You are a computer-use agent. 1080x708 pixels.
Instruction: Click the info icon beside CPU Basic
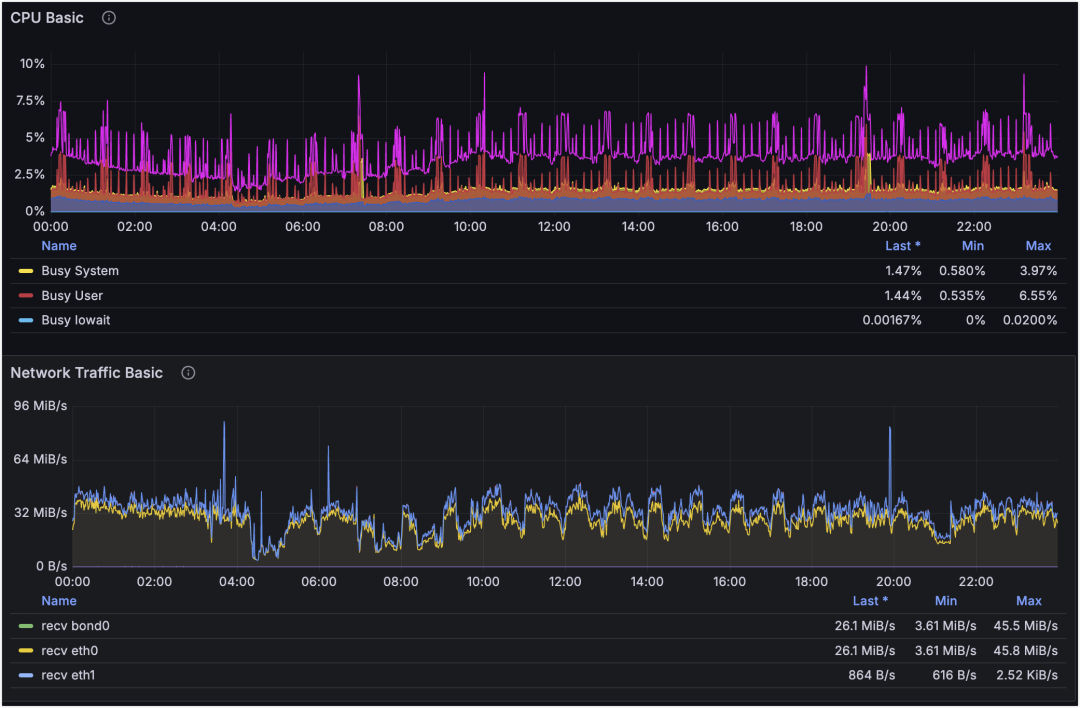[x=109, y=18]
